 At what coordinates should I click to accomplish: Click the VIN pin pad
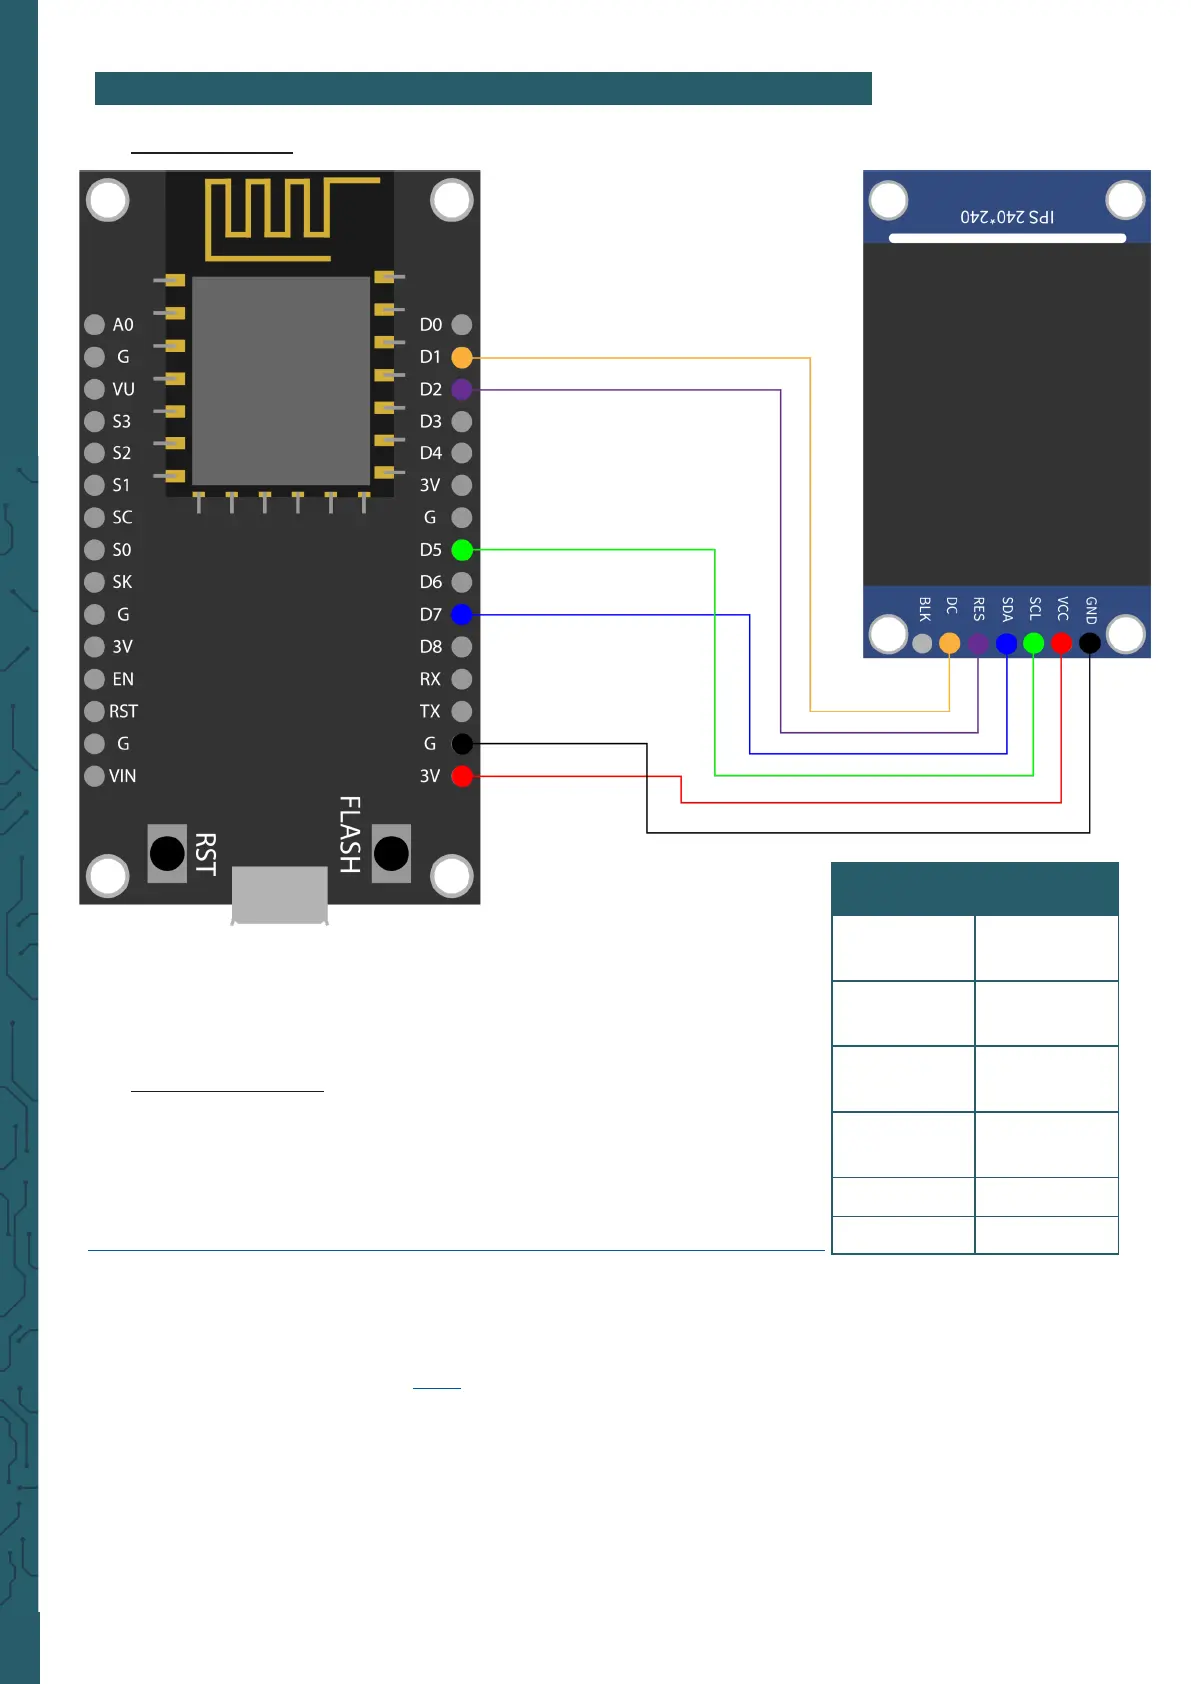[95, 776]
